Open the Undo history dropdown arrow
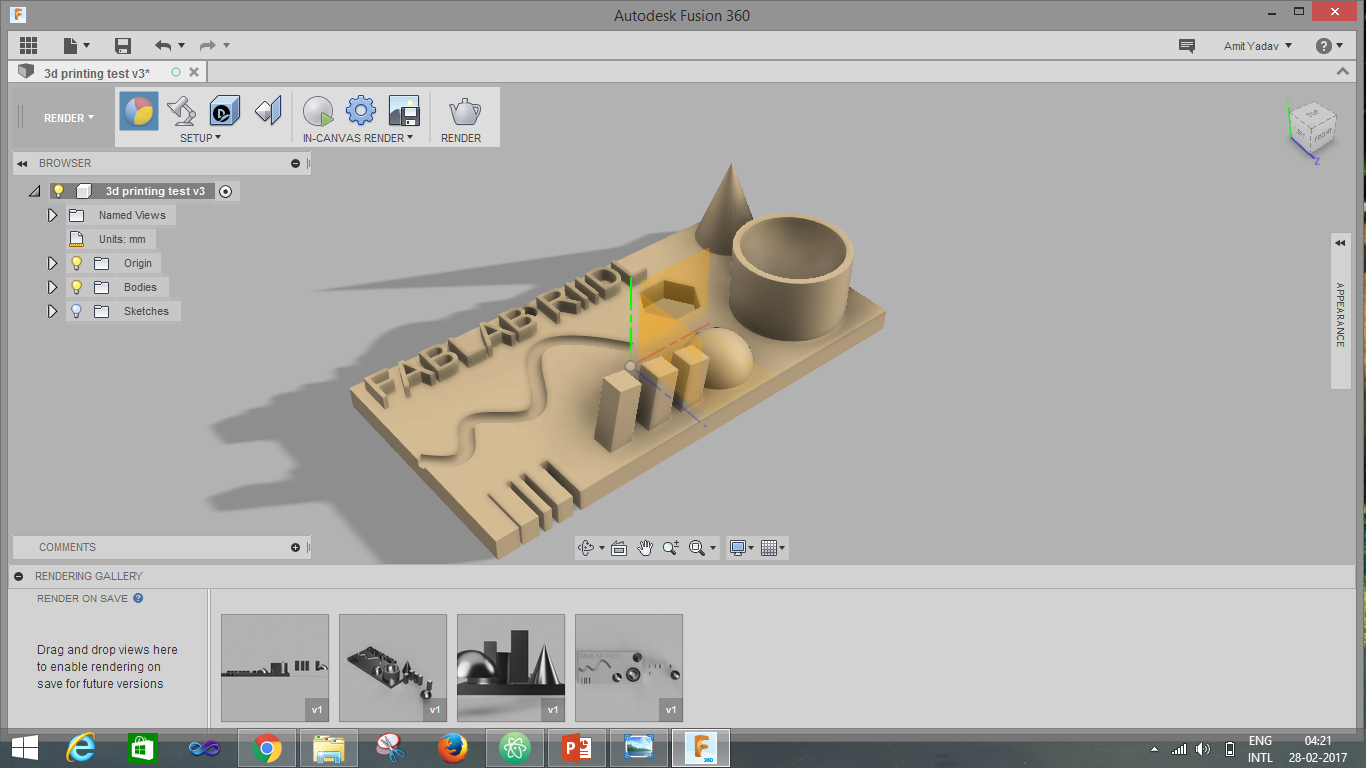This screenshot has width=1366, height=768. (x=182, y=46)
